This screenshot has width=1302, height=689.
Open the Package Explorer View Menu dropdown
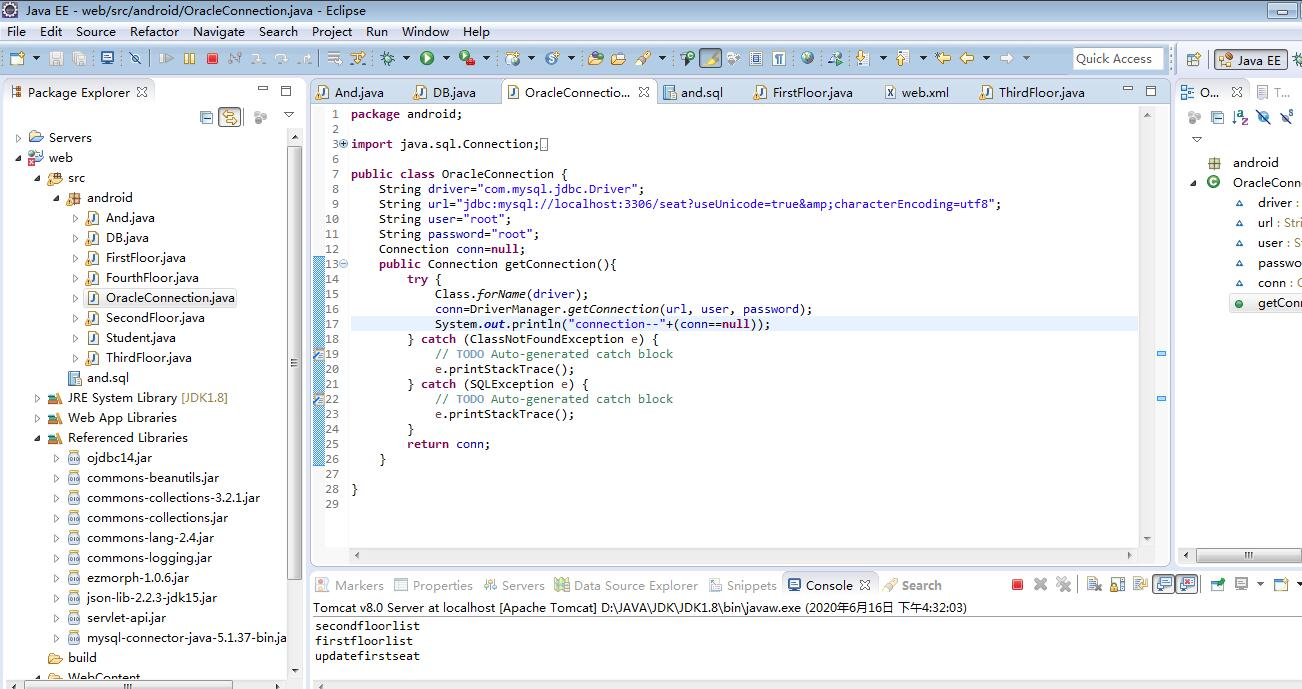(x=291, y=117)
